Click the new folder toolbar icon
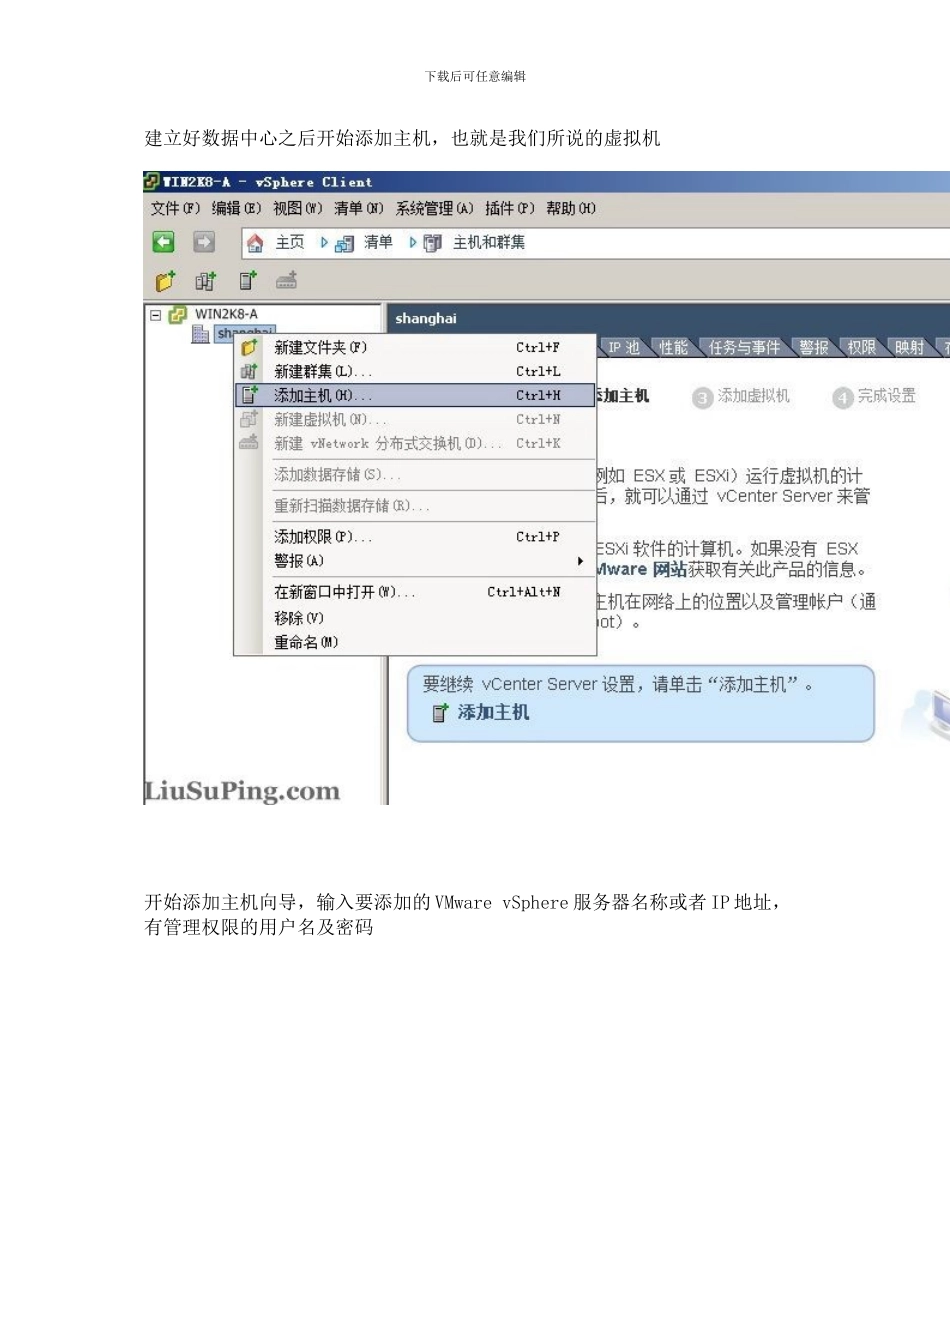 [x=165, y=281]
